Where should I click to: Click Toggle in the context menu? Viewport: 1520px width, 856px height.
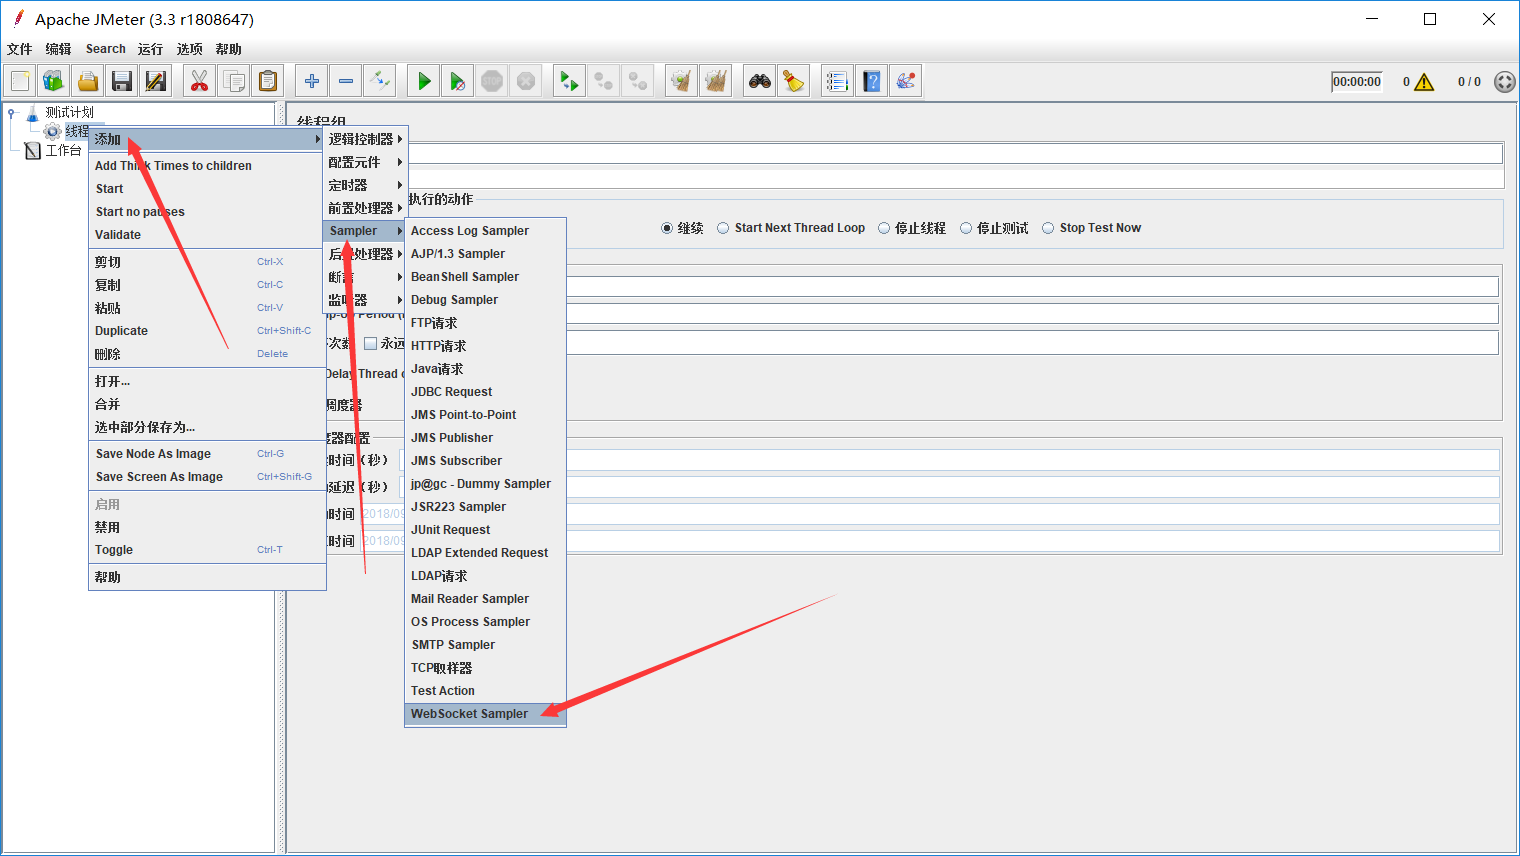[207, 550]
